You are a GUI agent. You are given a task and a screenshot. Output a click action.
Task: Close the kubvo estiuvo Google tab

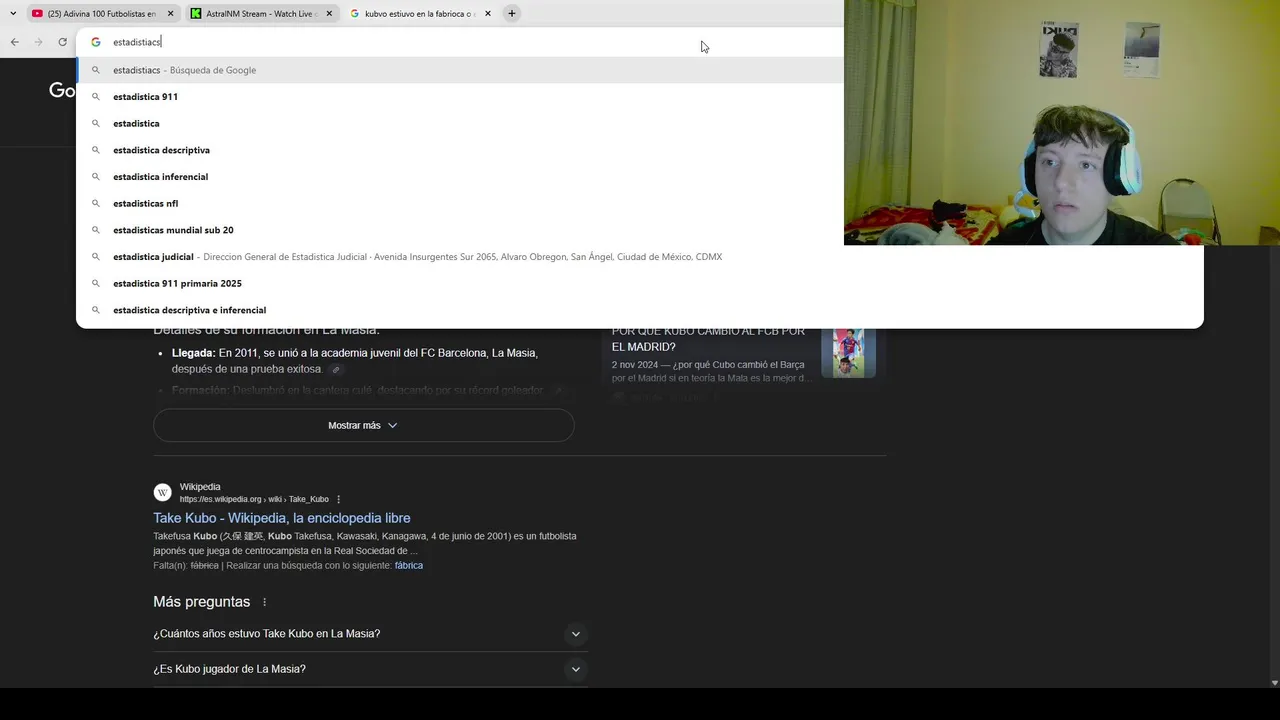(488, 14)
